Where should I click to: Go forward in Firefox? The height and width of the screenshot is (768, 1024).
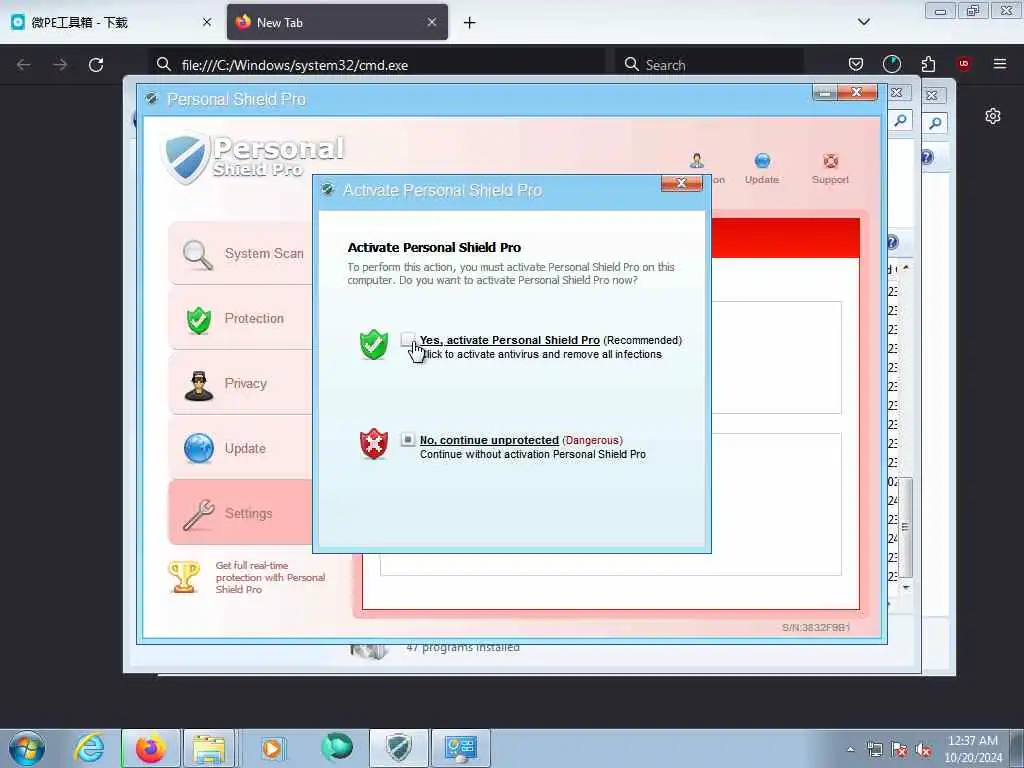coord(60,65)
